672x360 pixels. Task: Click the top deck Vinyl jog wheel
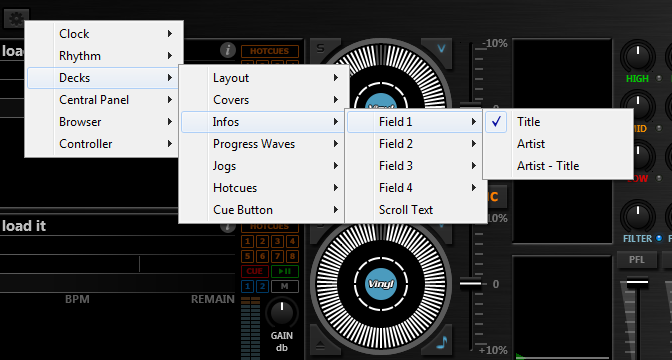pyautogui.click(x=381, y=86)
